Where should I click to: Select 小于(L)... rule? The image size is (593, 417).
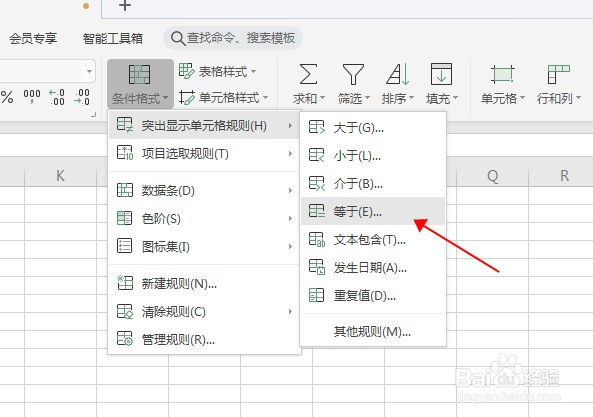pyautogui.click(x=373, y=155)
